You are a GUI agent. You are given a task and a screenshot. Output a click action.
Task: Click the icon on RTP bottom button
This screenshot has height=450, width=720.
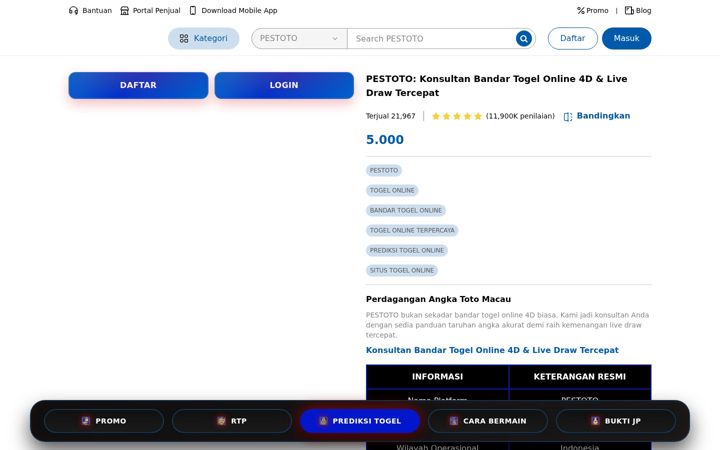[221, 421]
